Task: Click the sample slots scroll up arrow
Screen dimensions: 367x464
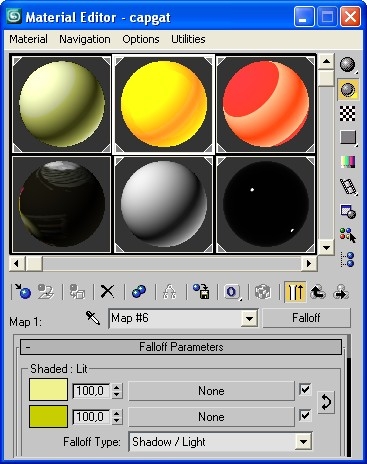Action: coord(326,61)
